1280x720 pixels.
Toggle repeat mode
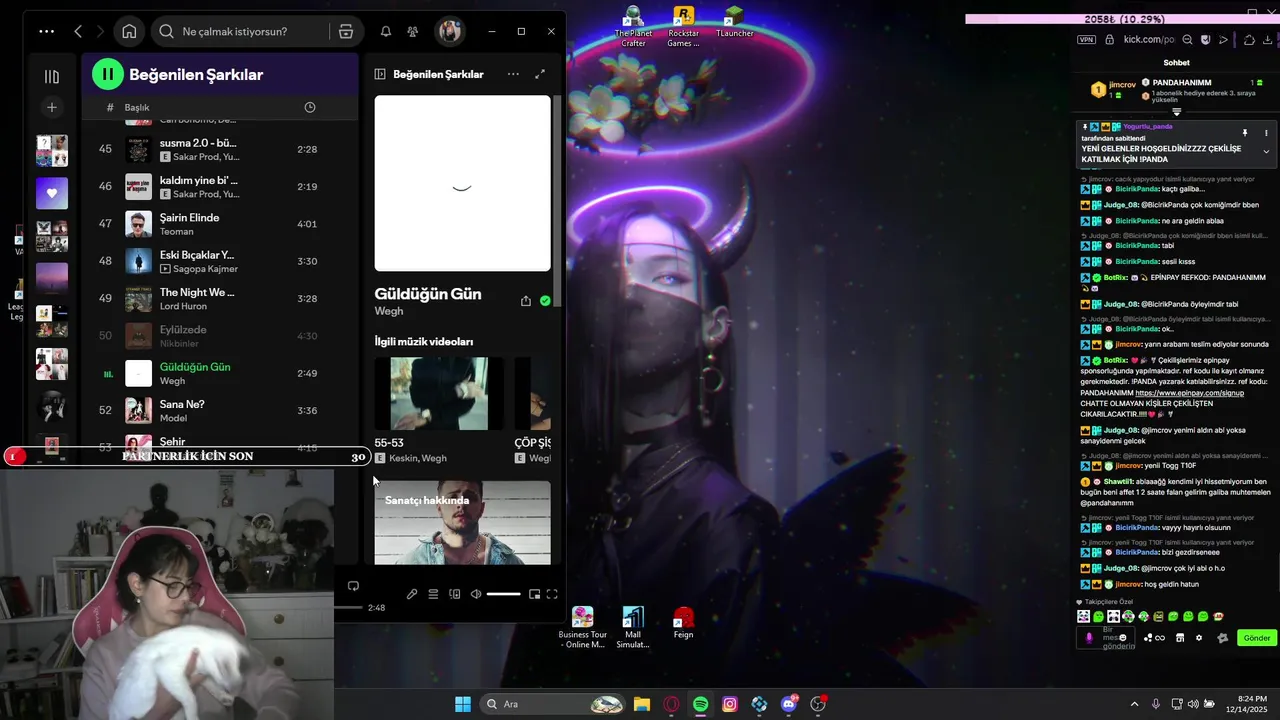(353, 586)
